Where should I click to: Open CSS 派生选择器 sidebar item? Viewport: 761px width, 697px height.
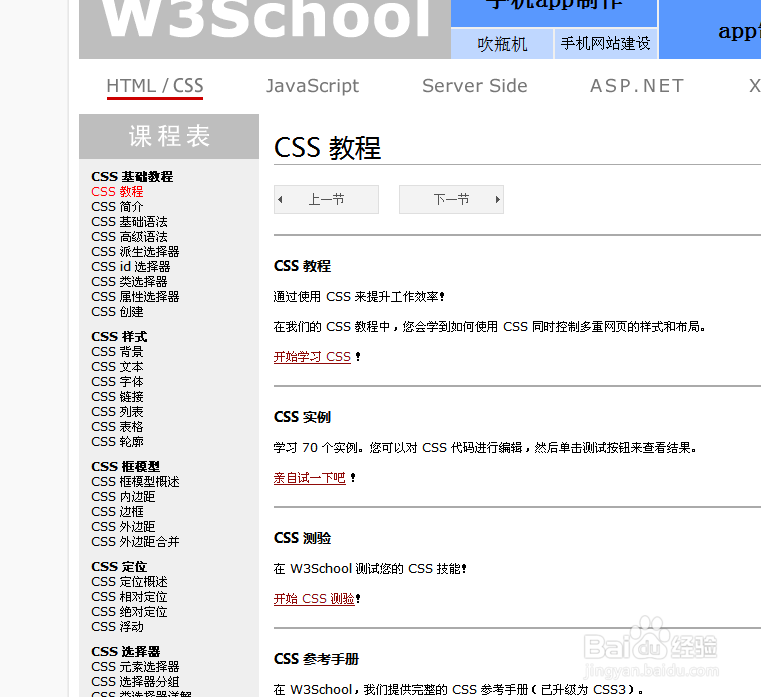(x=135, y=252)
